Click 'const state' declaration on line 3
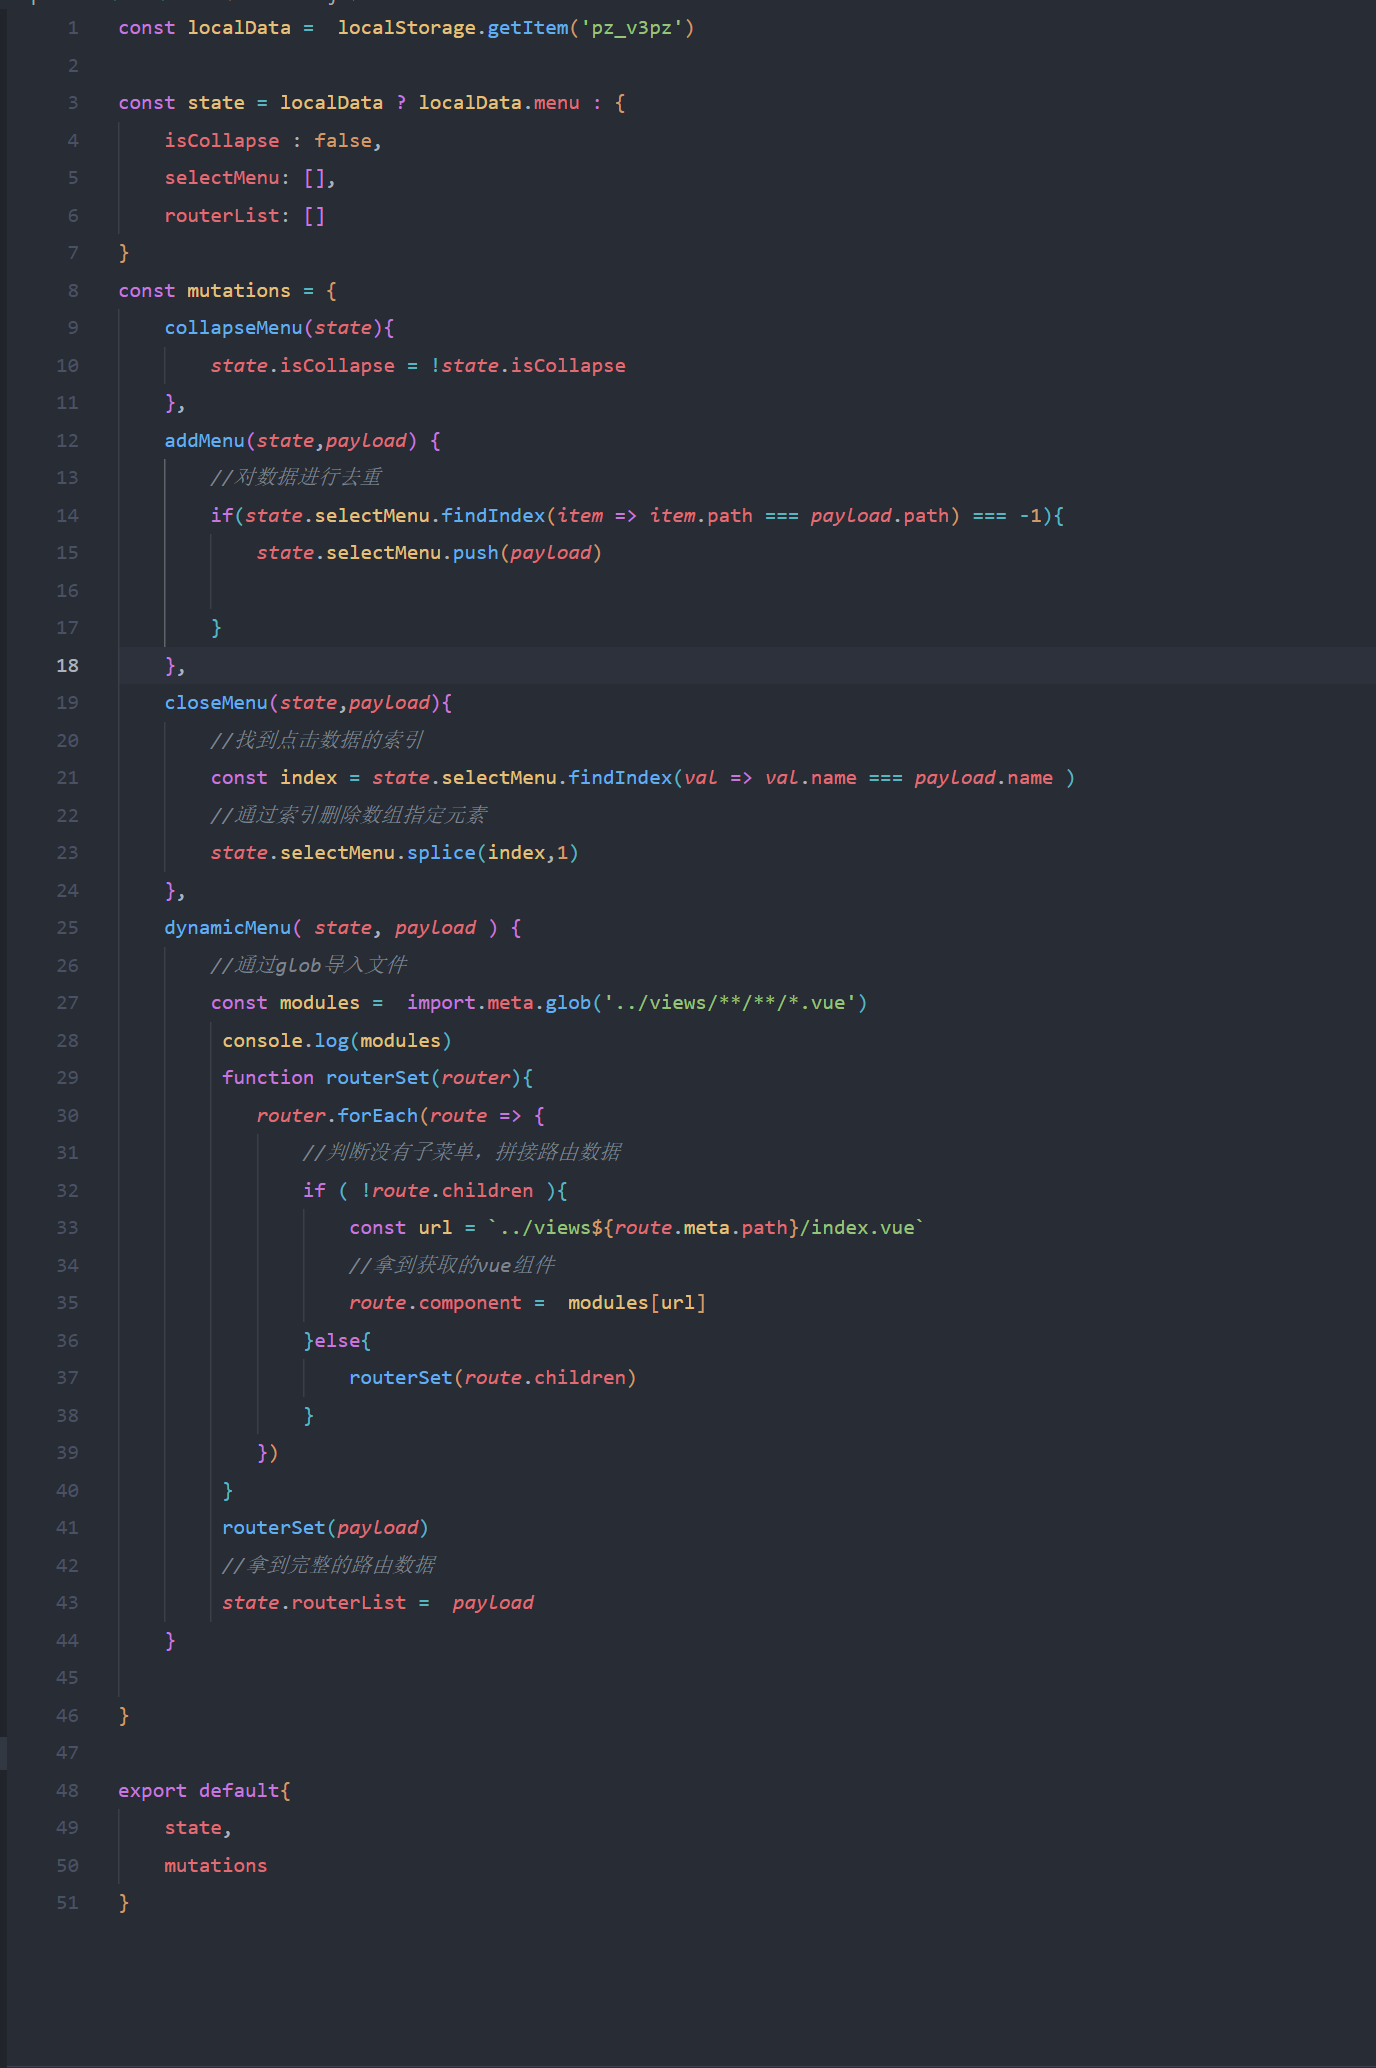This screenshot has height=2068, width=1376. [181, 103]
